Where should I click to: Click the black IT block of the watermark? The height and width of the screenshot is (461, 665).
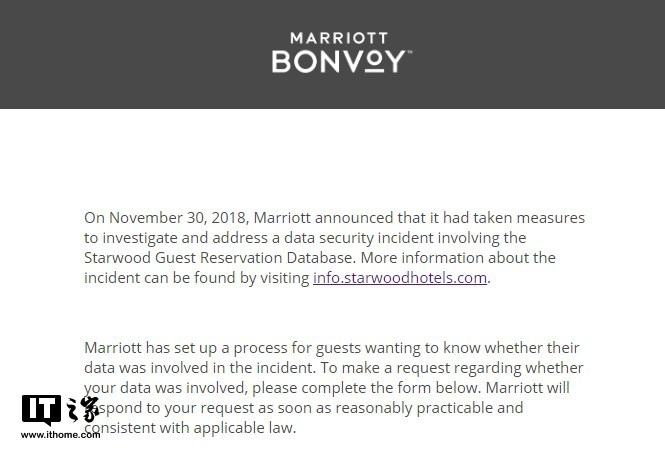(41, 409)
